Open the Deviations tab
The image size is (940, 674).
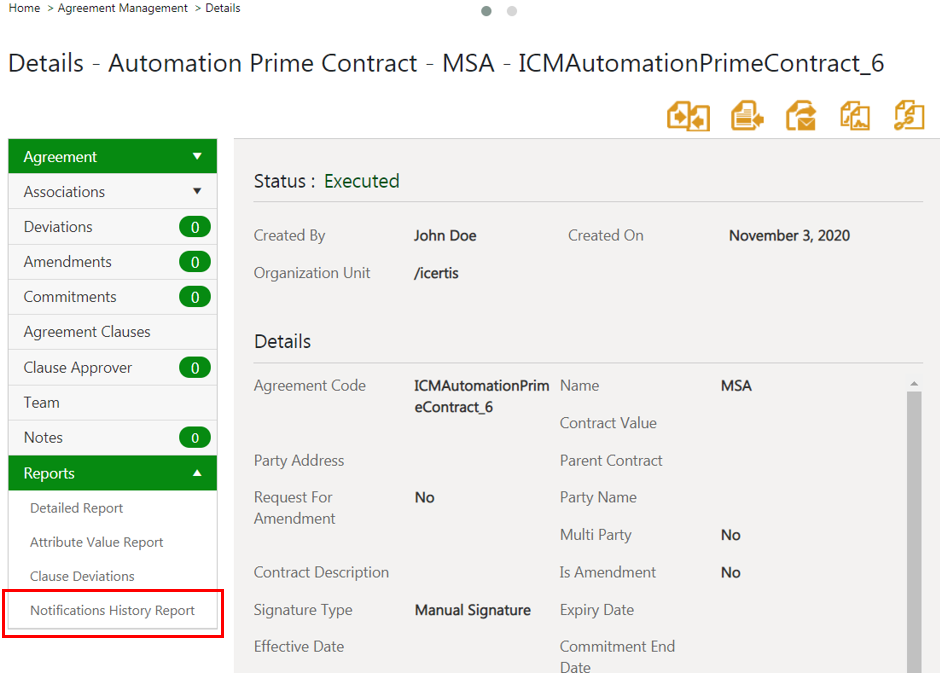(113, 227)
